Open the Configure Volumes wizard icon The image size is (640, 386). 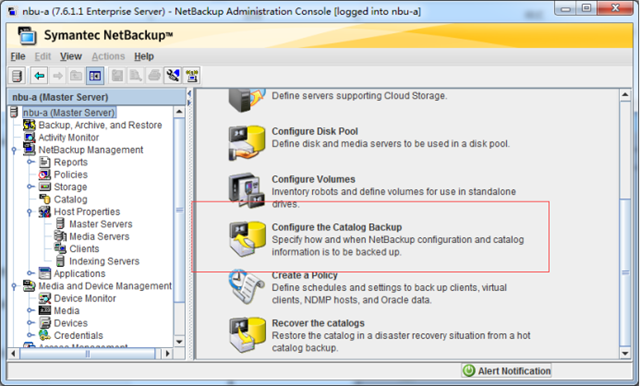point(245,189)
